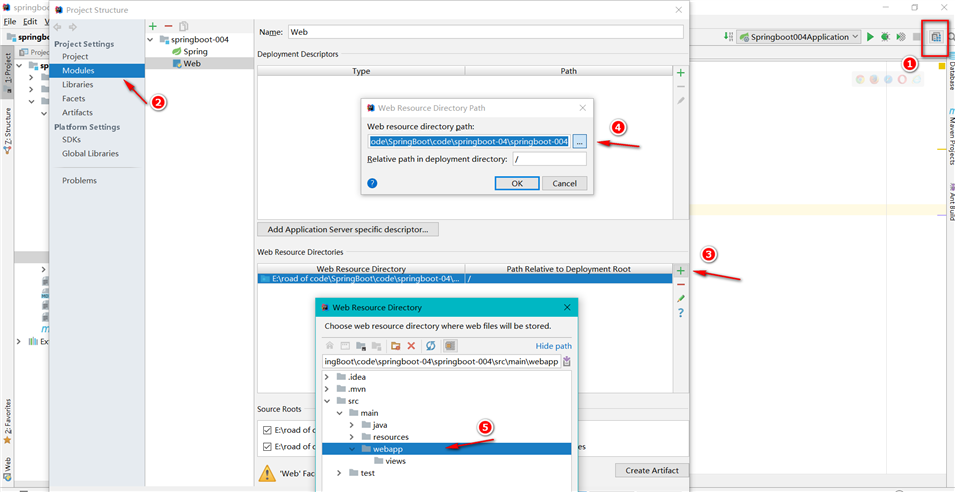Screen dimensions: 955x492
Task: Collapse the src folder in chooser
Action: [x=327, y=401]
